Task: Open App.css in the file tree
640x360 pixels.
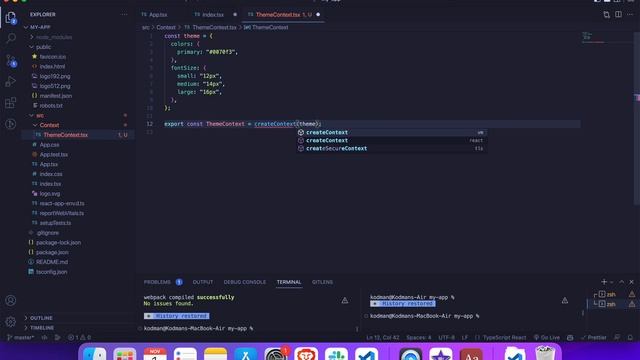Action: tap(49, 145)
